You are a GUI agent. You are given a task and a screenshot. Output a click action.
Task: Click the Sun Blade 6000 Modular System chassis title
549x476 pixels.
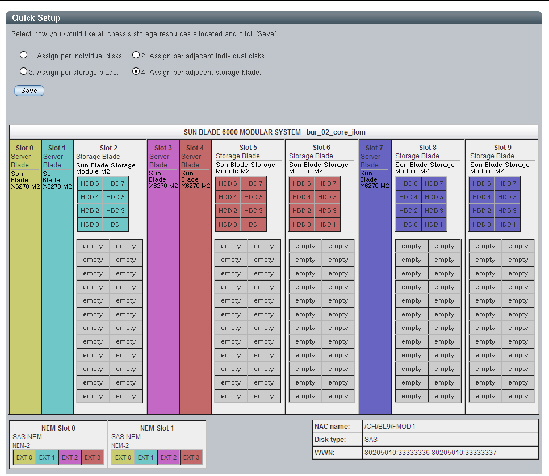tap(274, 132)
